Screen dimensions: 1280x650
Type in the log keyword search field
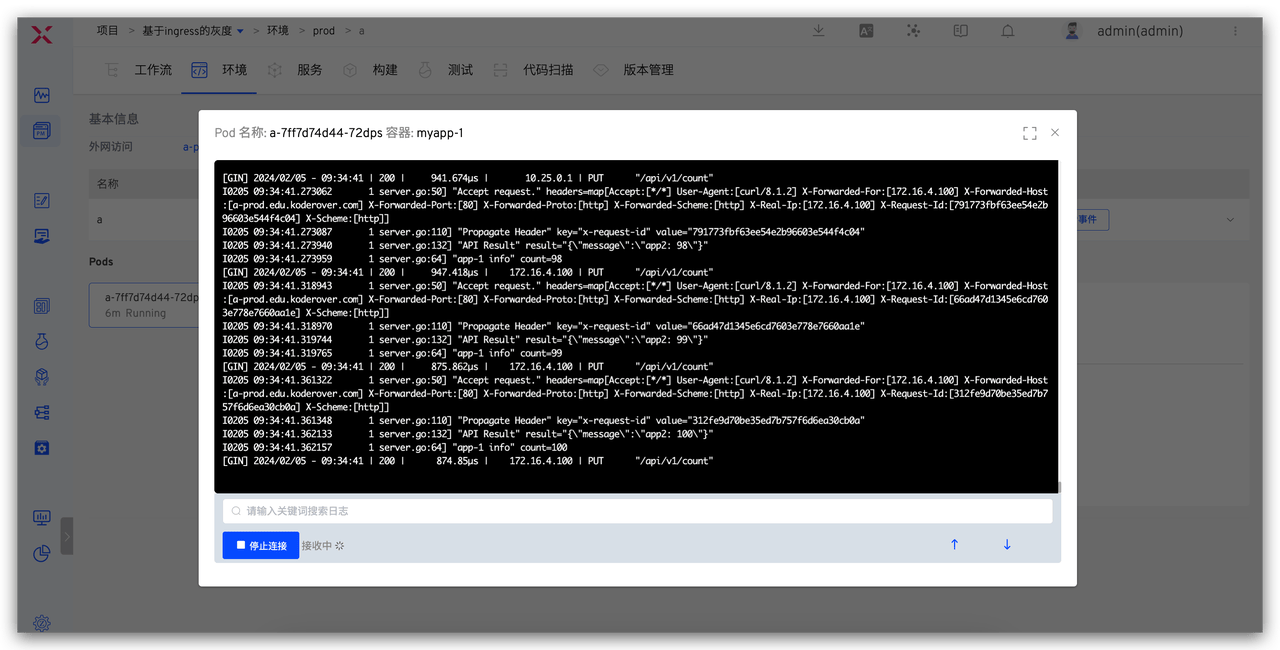(x=638, y=511)
